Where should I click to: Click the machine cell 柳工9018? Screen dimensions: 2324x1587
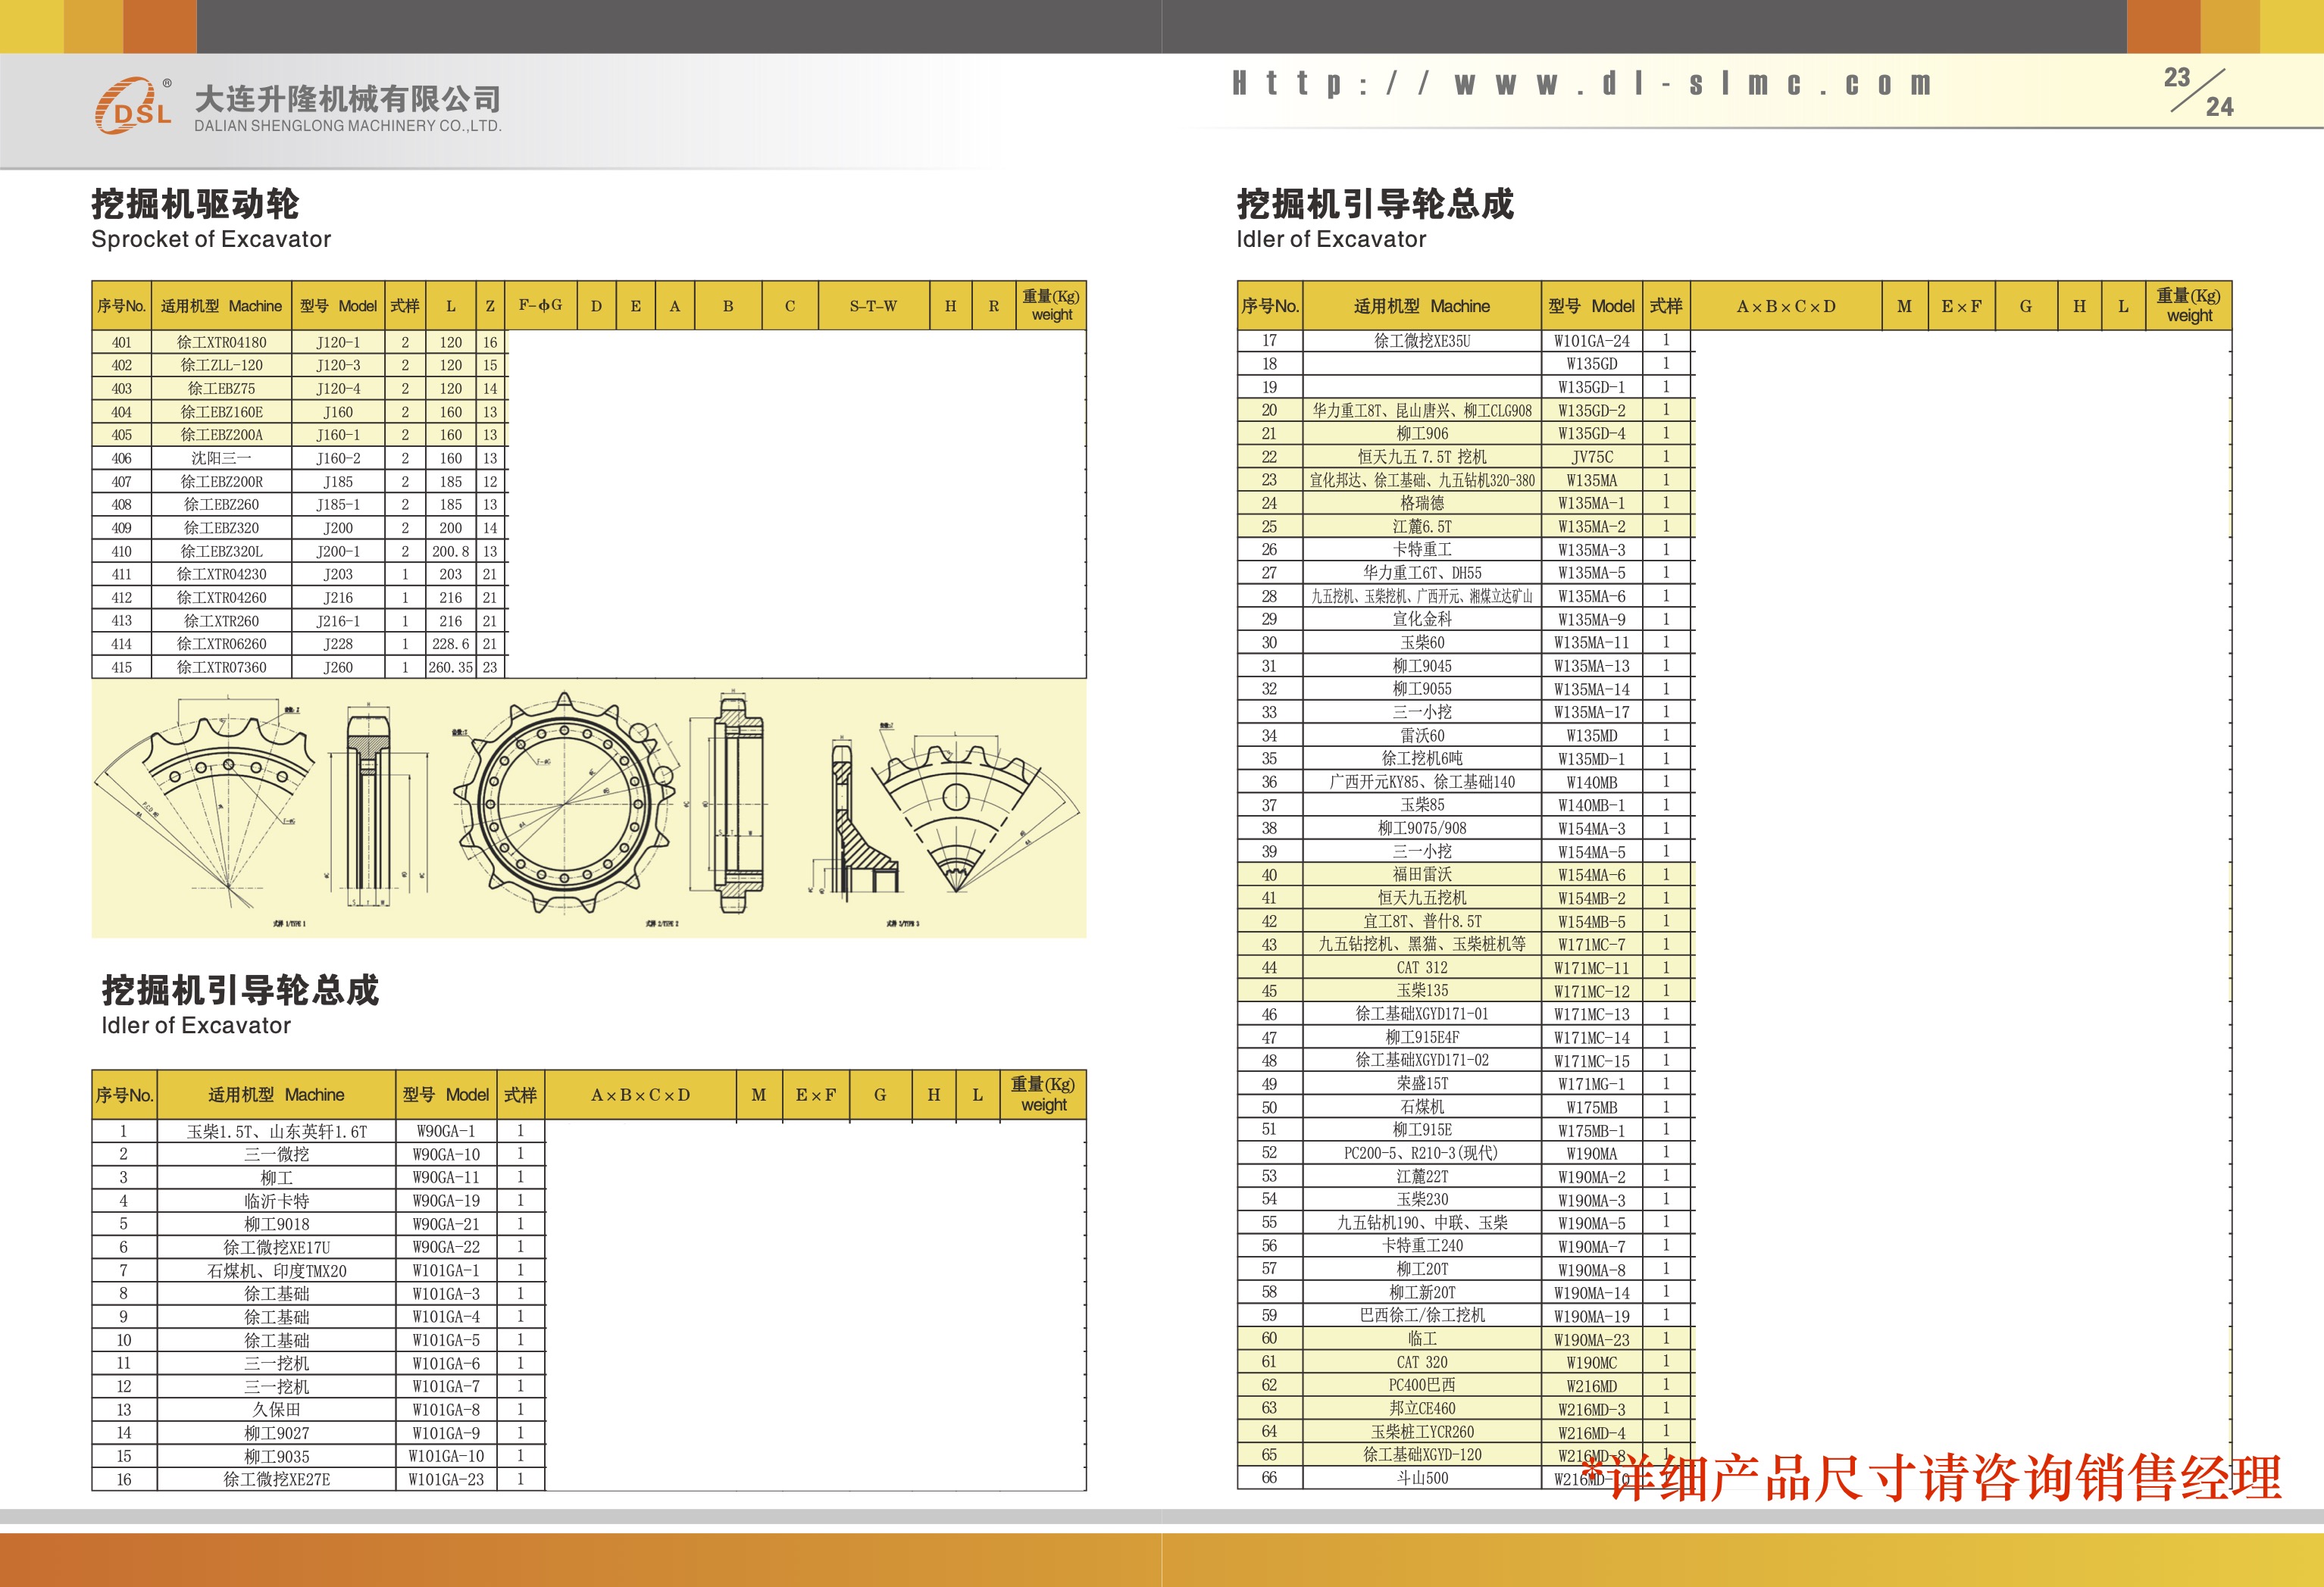point(277,1224)
